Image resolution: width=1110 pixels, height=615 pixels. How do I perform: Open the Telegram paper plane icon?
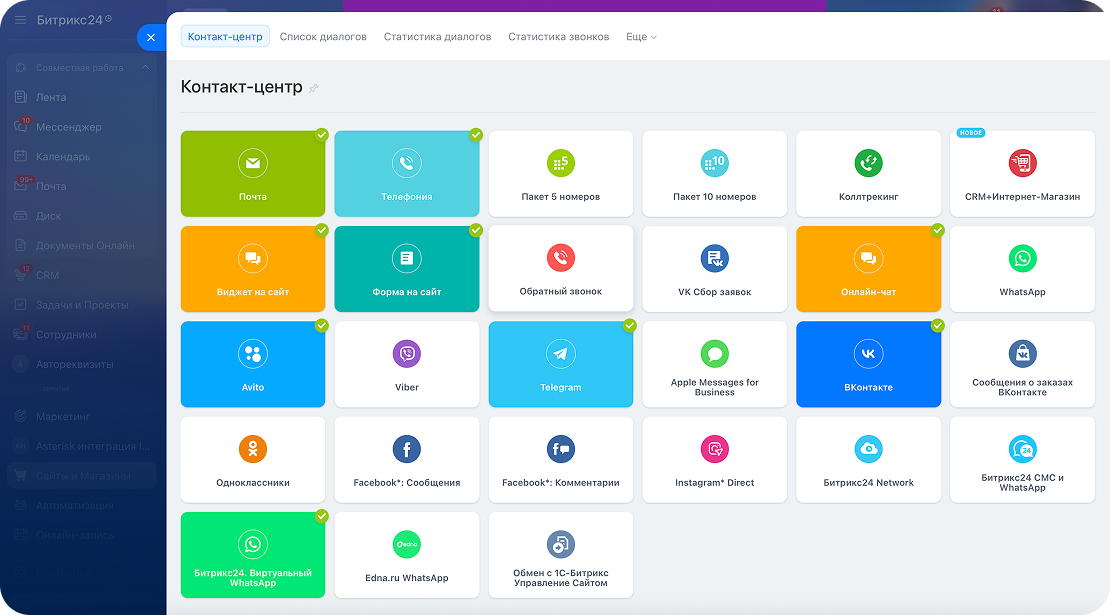point(561,354)
